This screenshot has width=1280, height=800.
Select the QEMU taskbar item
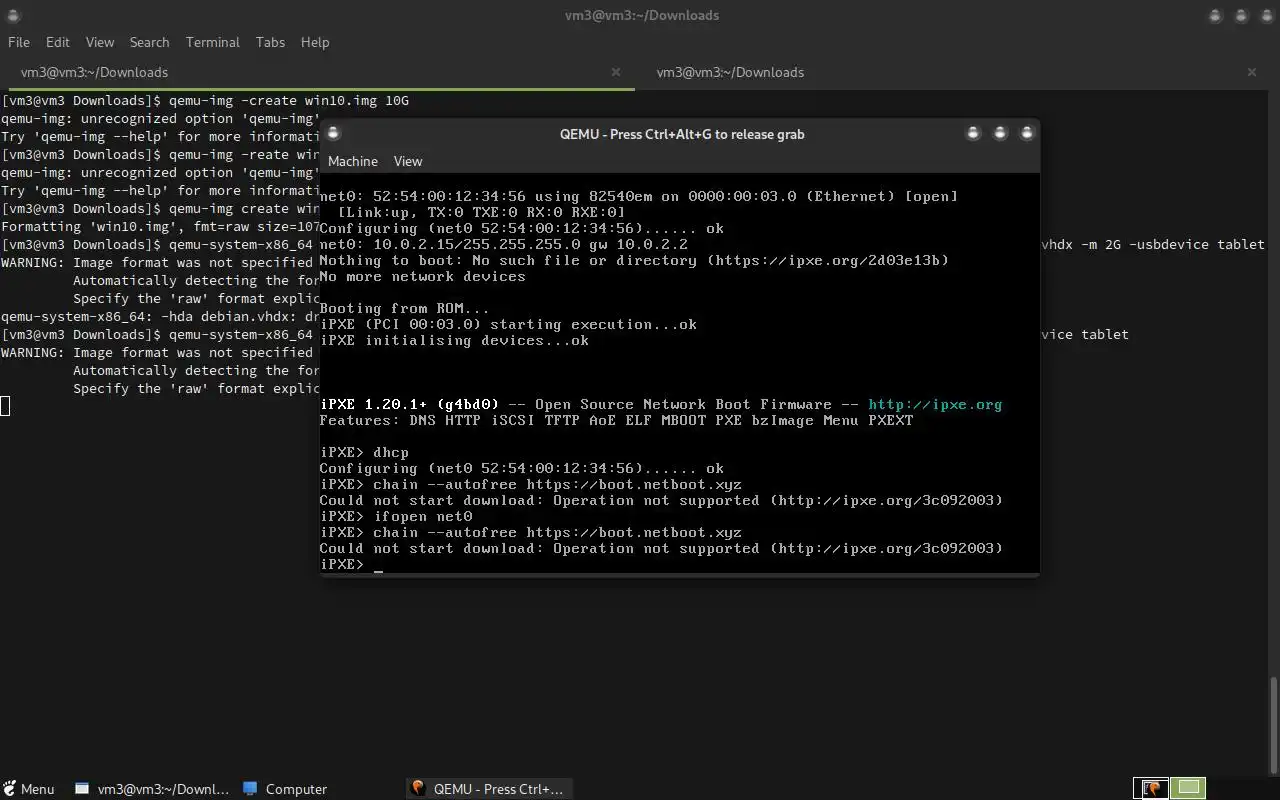pos(488,789)
